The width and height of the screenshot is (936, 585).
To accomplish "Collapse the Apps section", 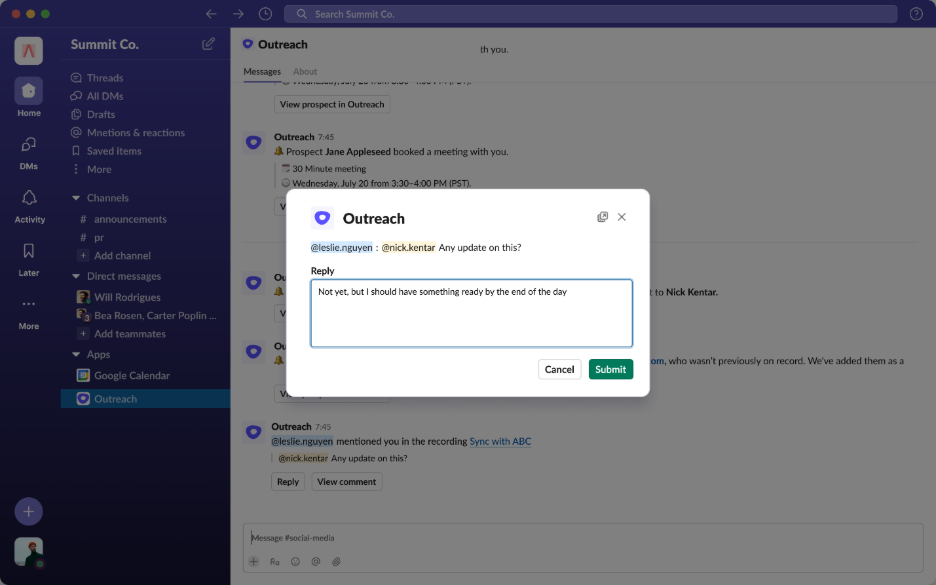I will (x=76, y=355).
